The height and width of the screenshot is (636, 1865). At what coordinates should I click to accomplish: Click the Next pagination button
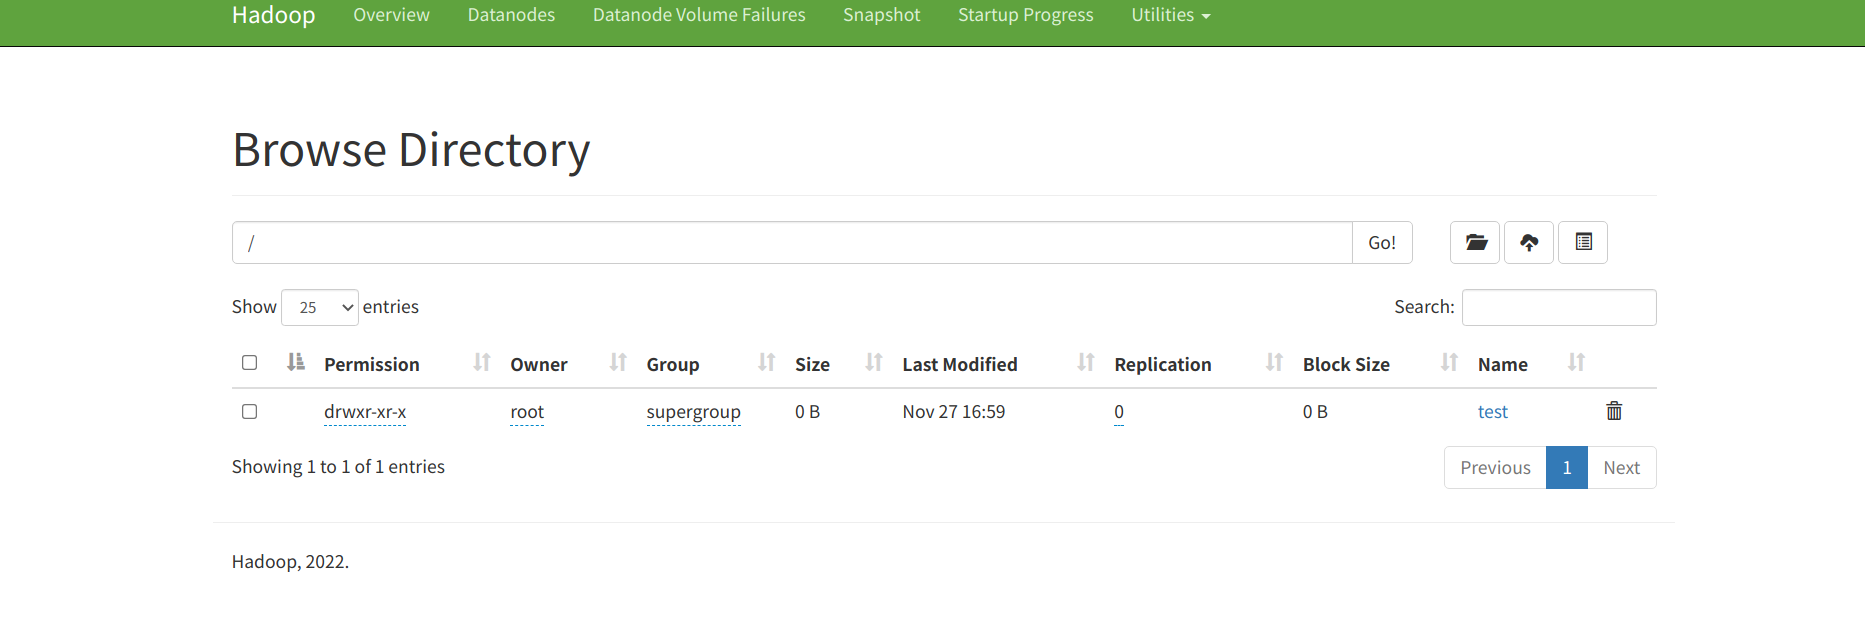[1621, 467]
